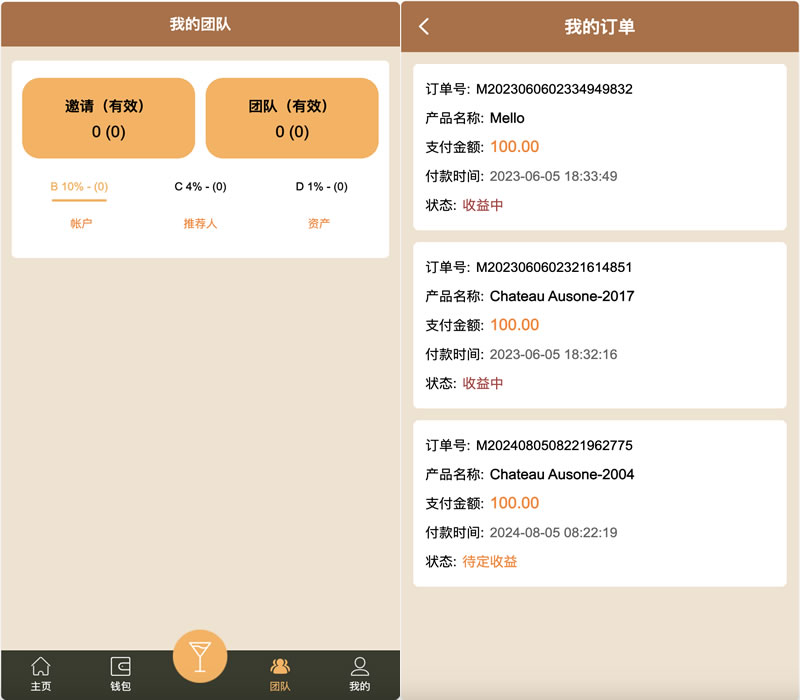Tap the 团队（有效） team card
Screen dimensions: 800x700
292,118
